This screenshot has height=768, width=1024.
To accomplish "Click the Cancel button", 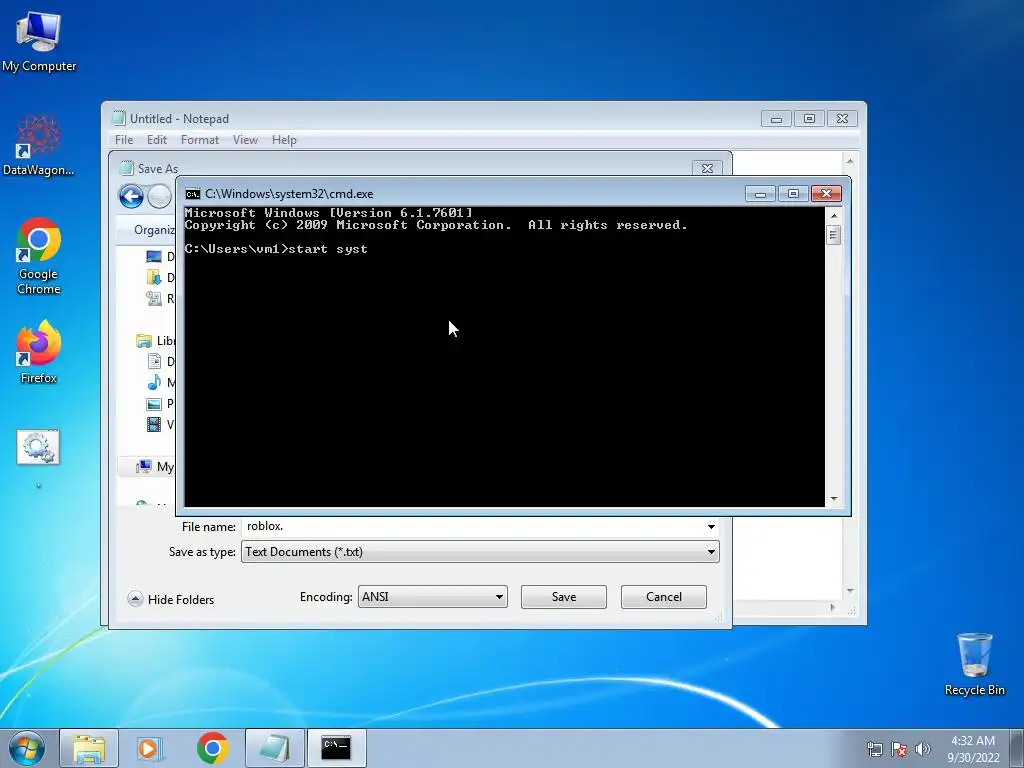I will click(x=664, y=597).
